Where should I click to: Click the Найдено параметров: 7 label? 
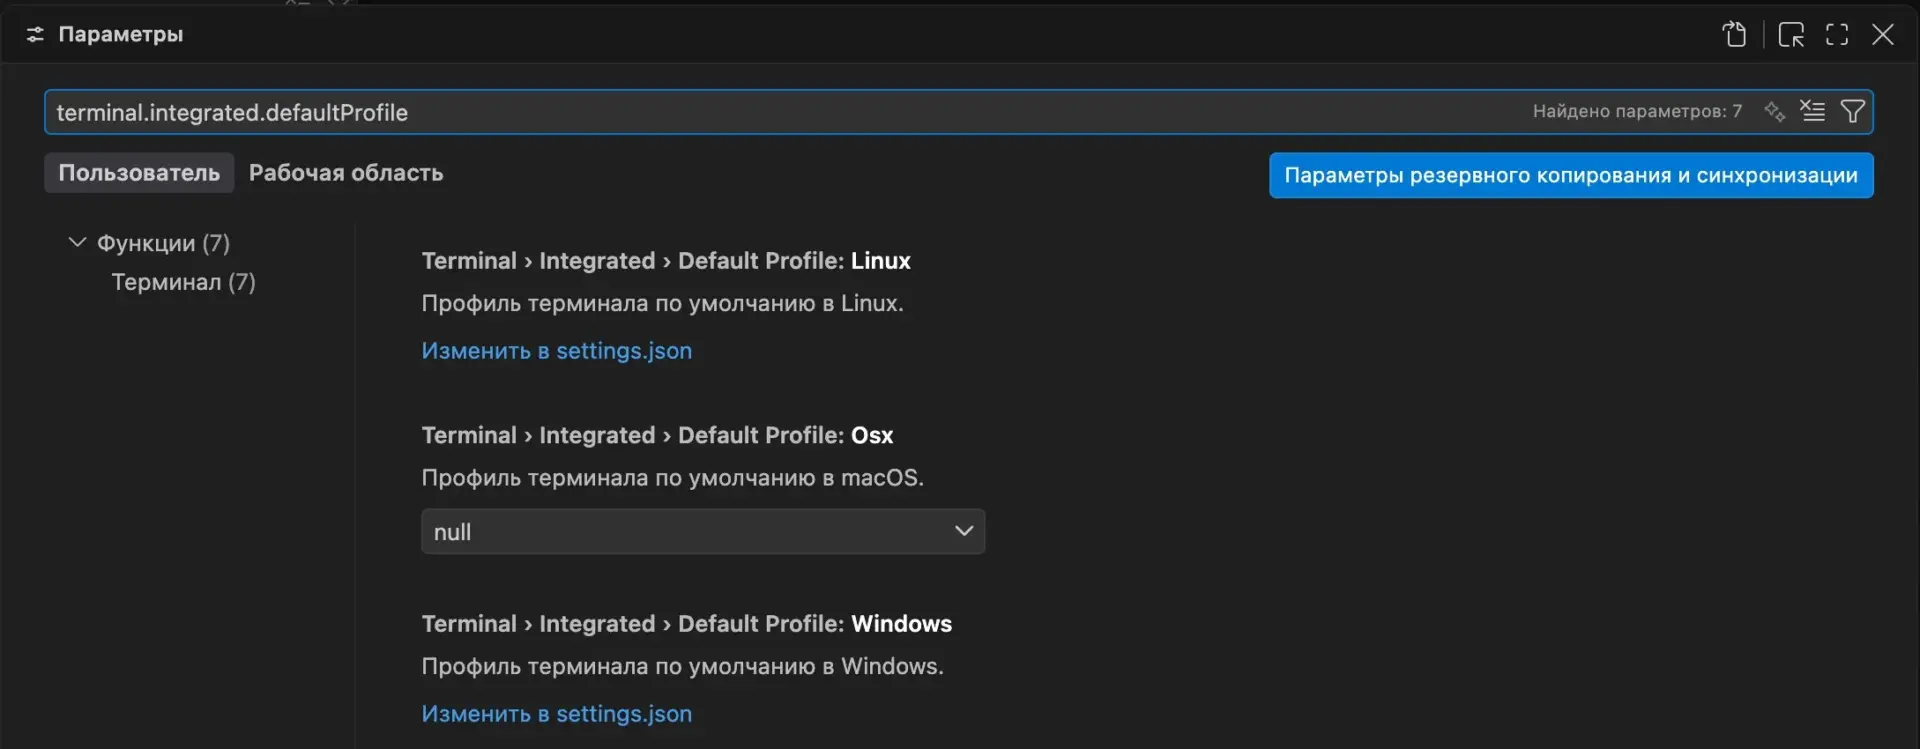coord(1637,111)
